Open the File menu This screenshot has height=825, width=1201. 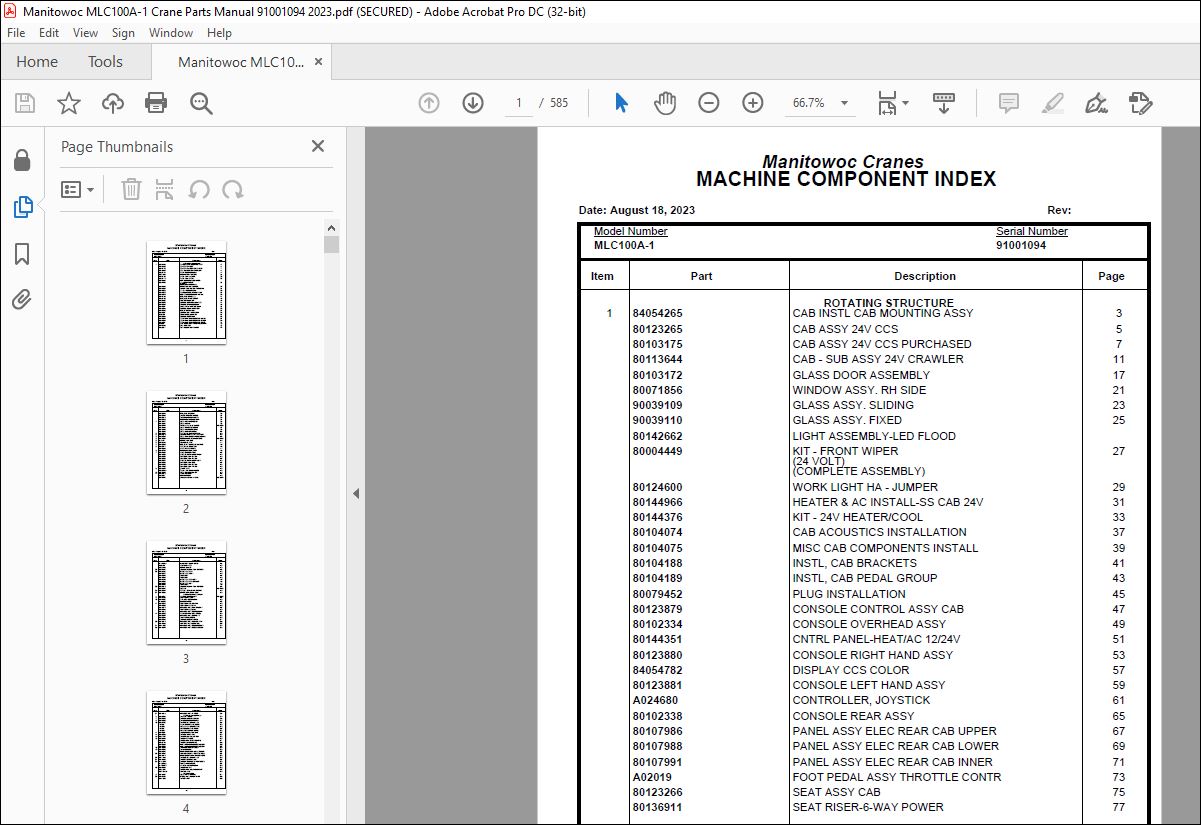[16, 33]
